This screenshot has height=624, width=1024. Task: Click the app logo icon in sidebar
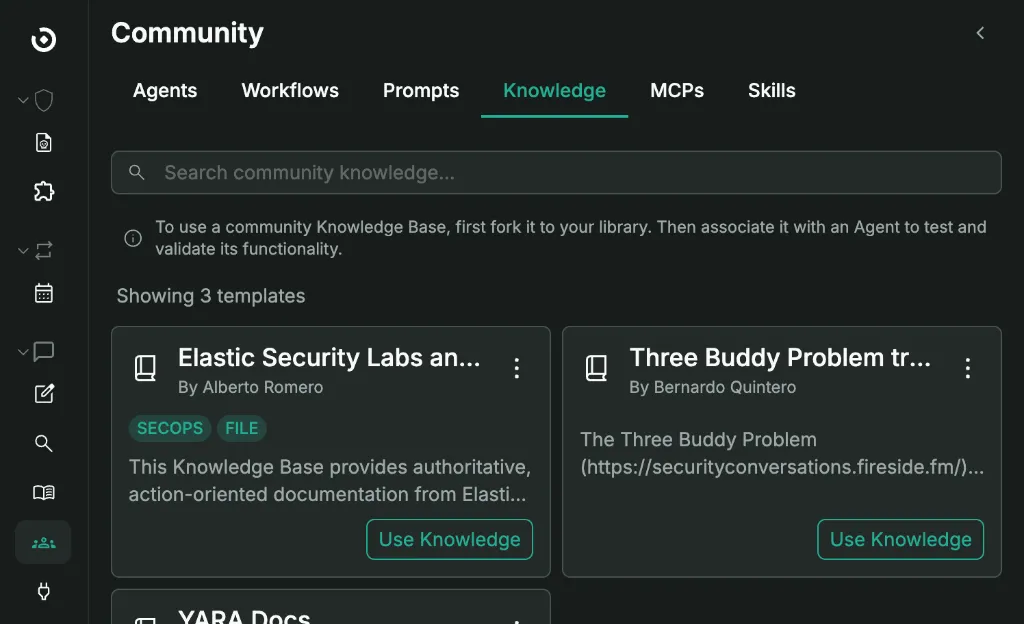(44, 40)
